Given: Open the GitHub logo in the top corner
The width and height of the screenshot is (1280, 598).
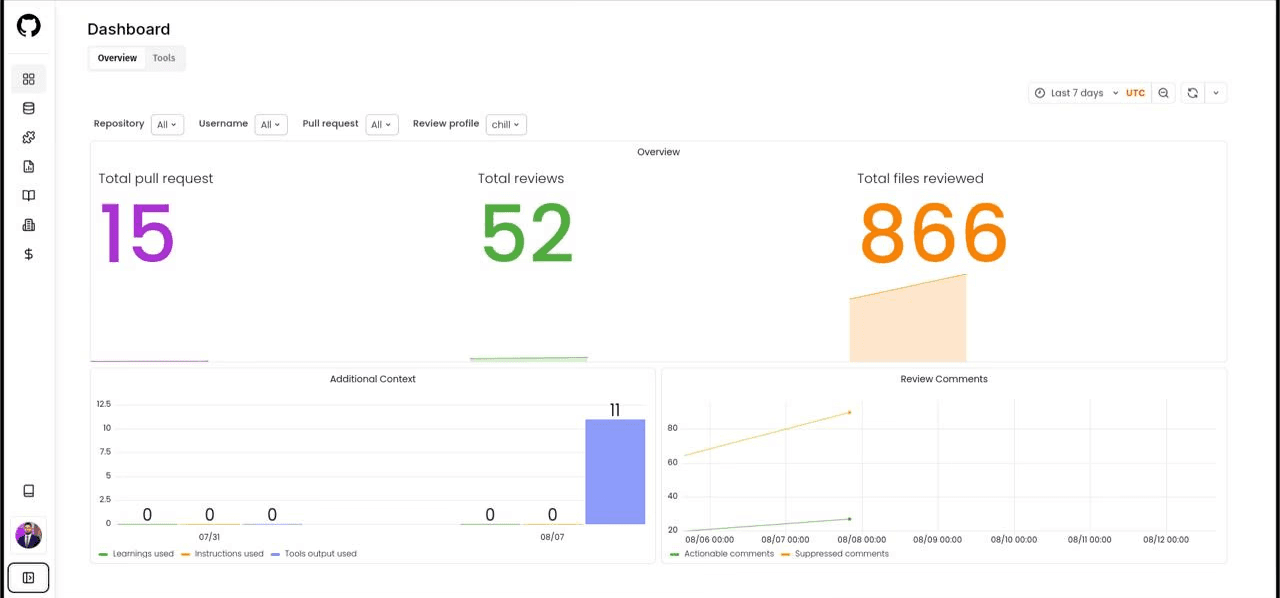Looking at the screenshot, I should point(28,25).
